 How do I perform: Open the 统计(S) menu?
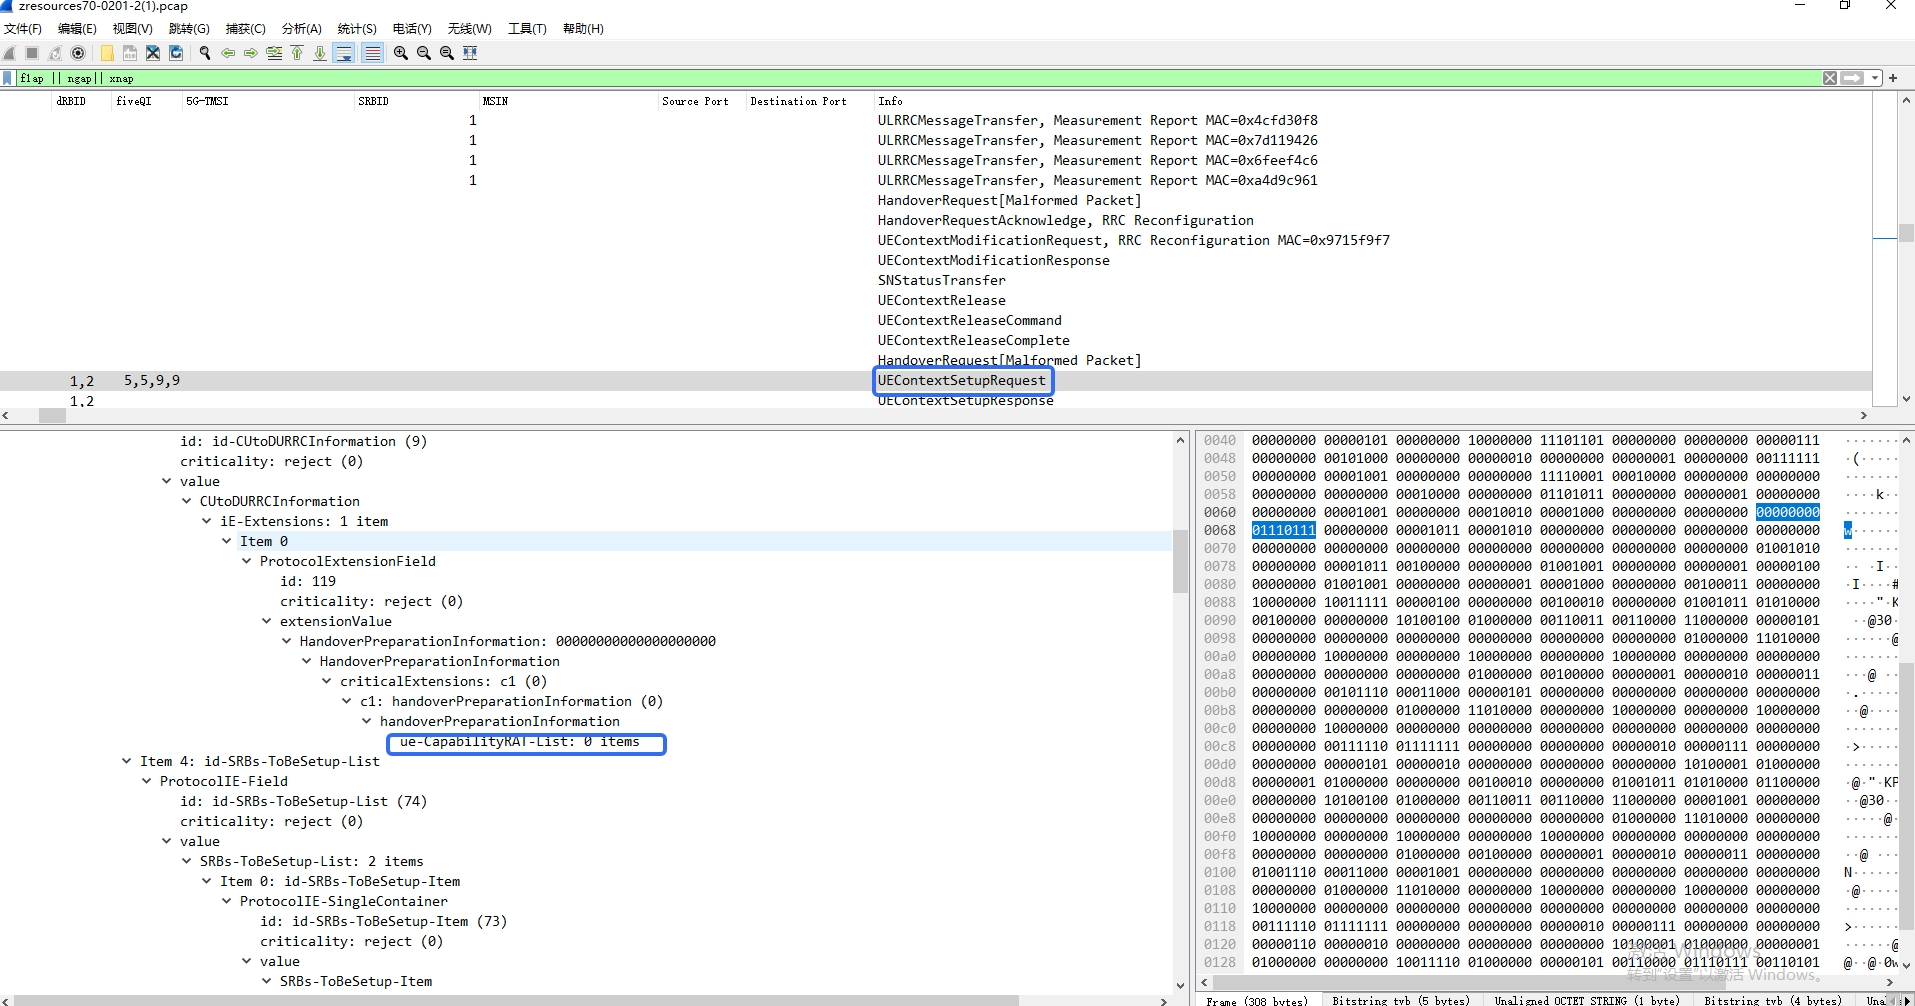click(x=357, y=28)
